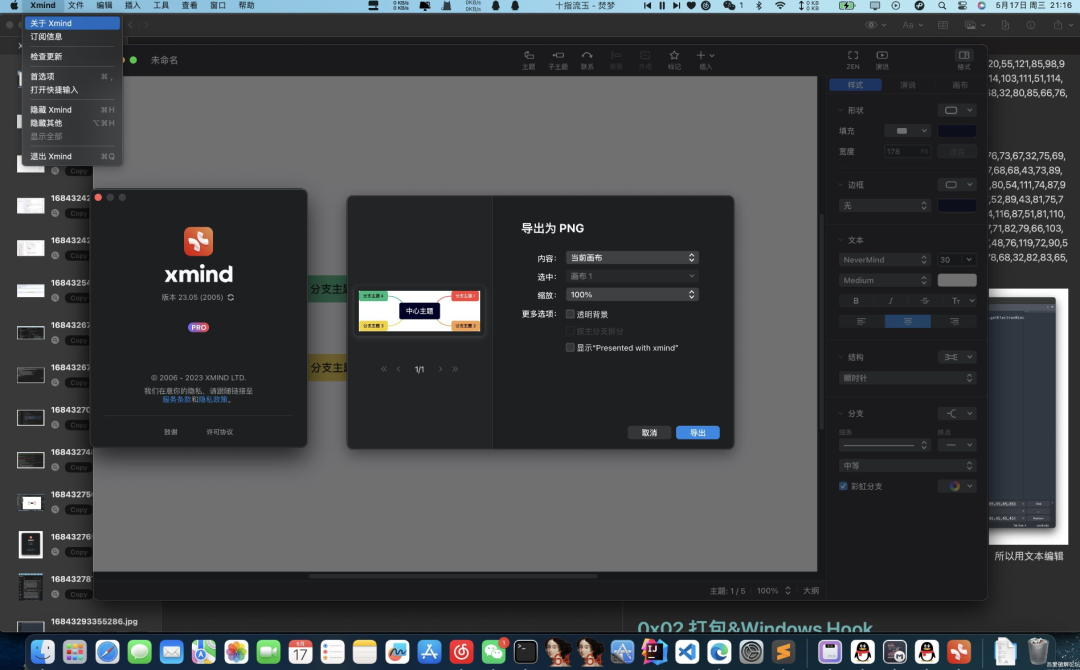
Task: Collapse the text (文本) section
Action: [841, 240]
